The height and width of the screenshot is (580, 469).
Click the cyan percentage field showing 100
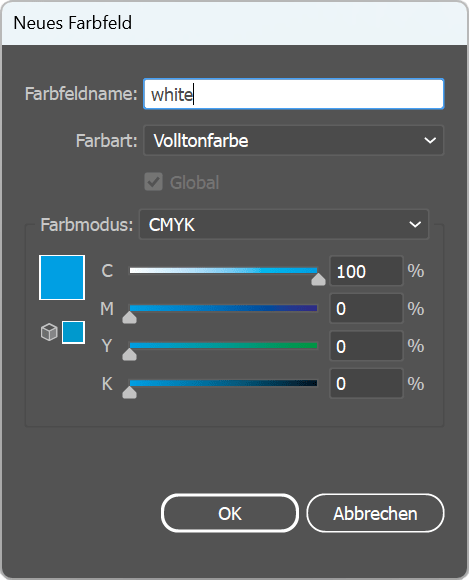coord(366,271)
